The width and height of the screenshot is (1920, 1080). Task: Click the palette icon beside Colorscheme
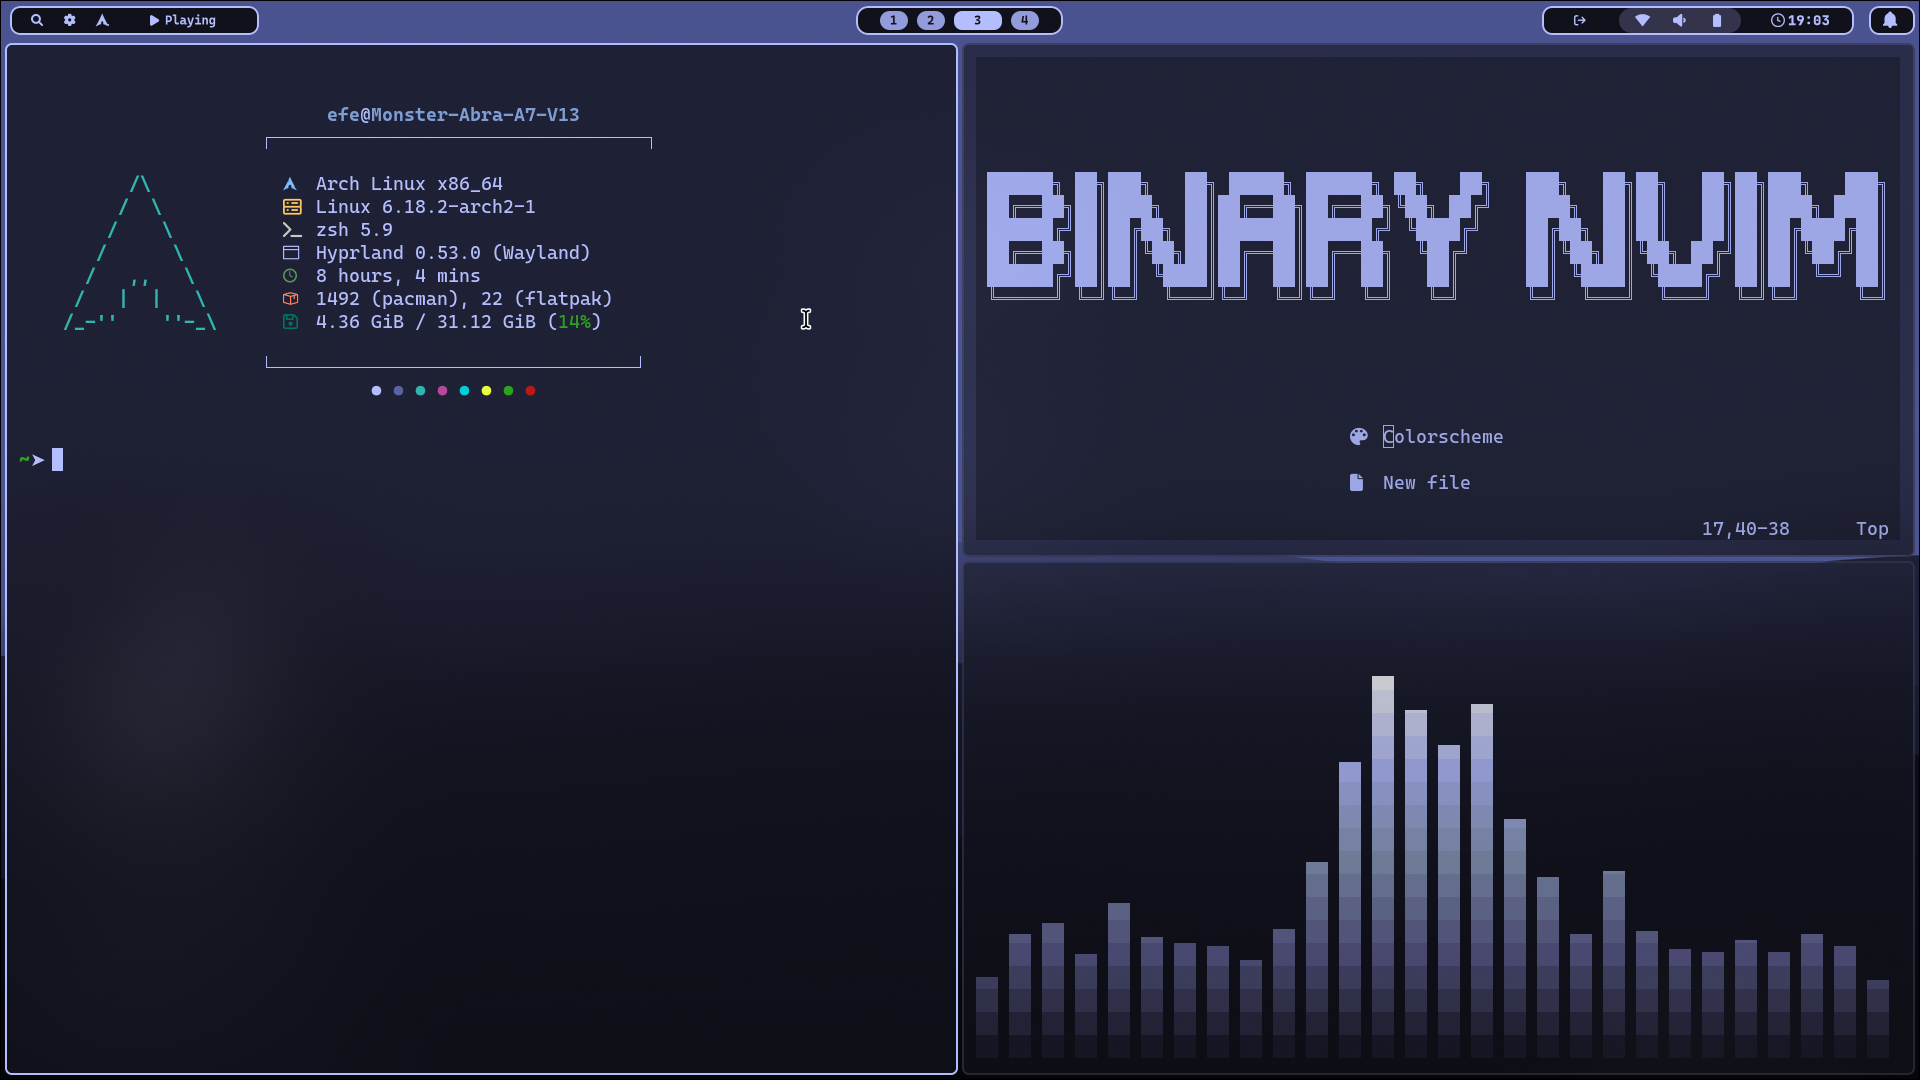[x=1358, y=437]
